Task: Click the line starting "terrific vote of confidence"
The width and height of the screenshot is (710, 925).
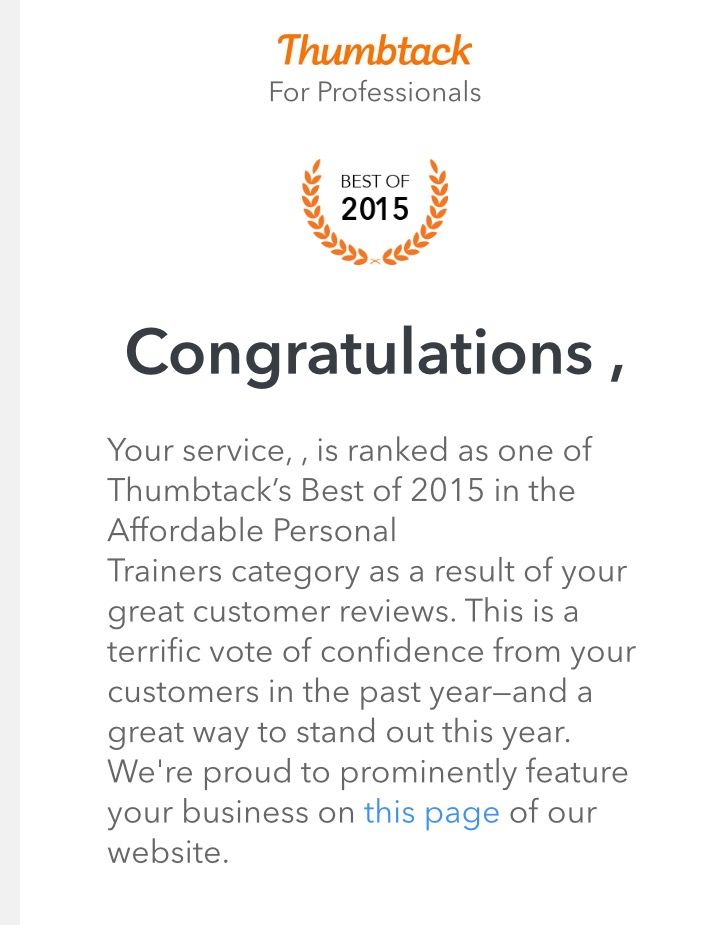Action: tap(371, 651)
